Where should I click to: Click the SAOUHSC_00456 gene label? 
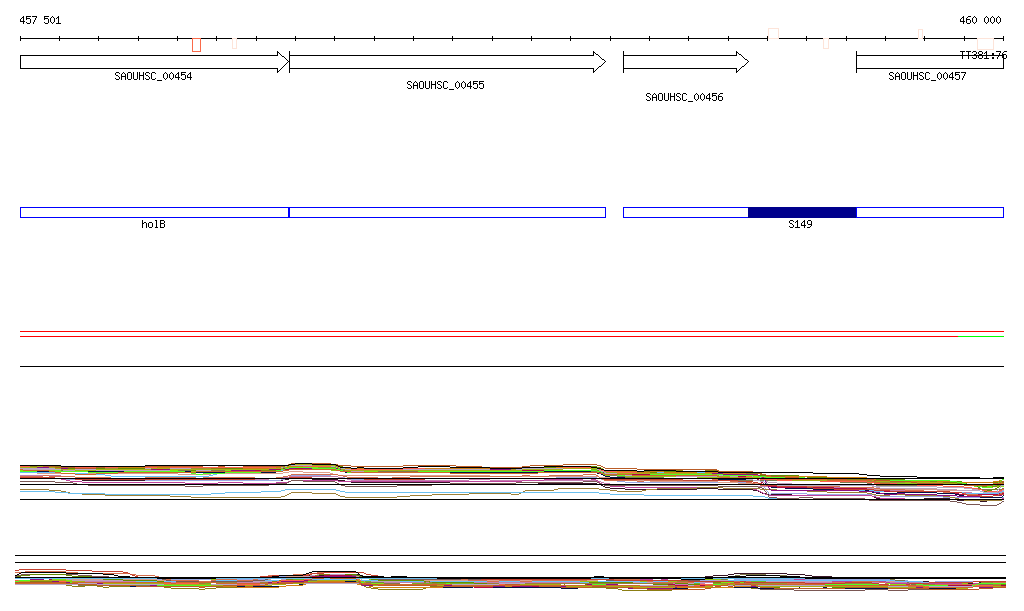[x=684, y=98]
